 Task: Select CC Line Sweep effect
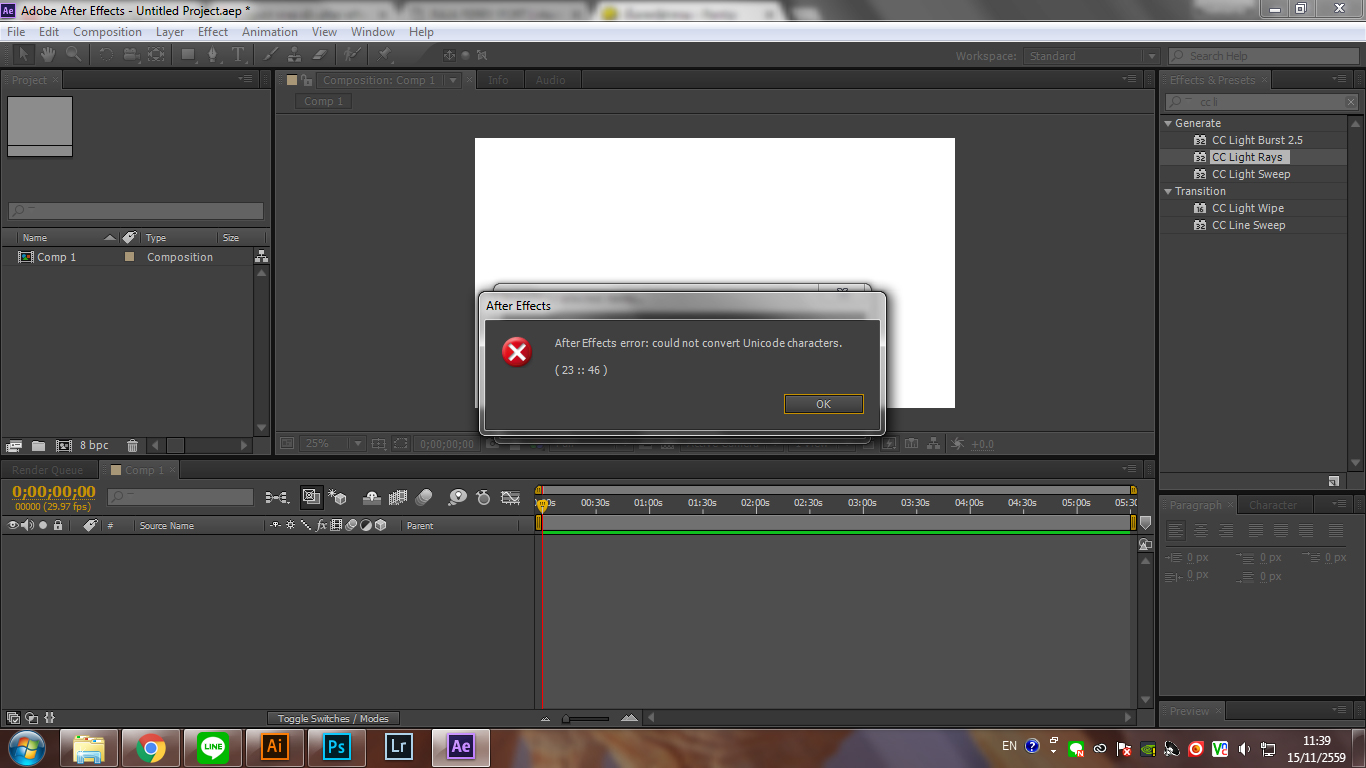pyautogui.click(x=1248, y=225)
